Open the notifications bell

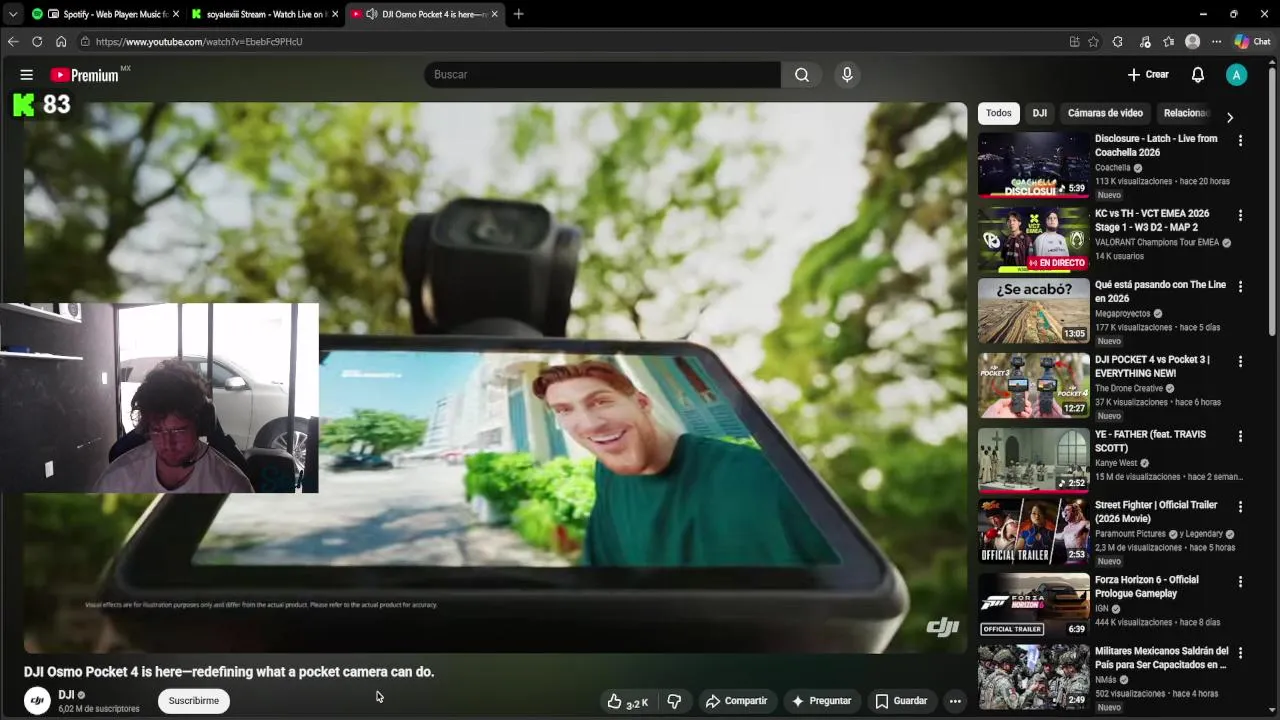point(1198,75)
